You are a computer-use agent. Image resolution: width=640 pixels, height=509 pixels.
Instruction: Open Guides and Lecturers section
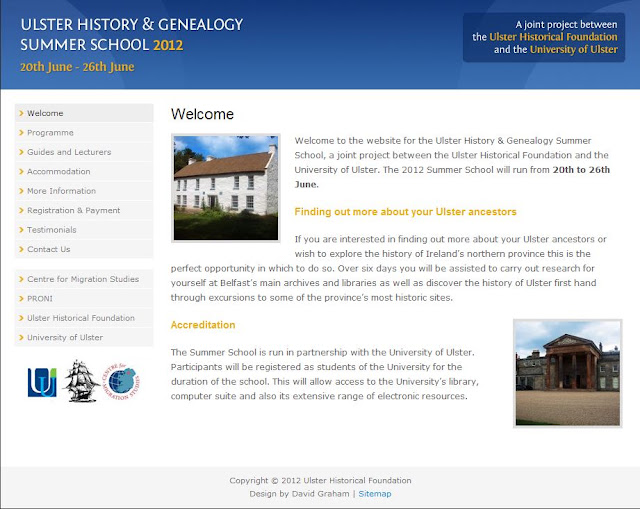84,152
